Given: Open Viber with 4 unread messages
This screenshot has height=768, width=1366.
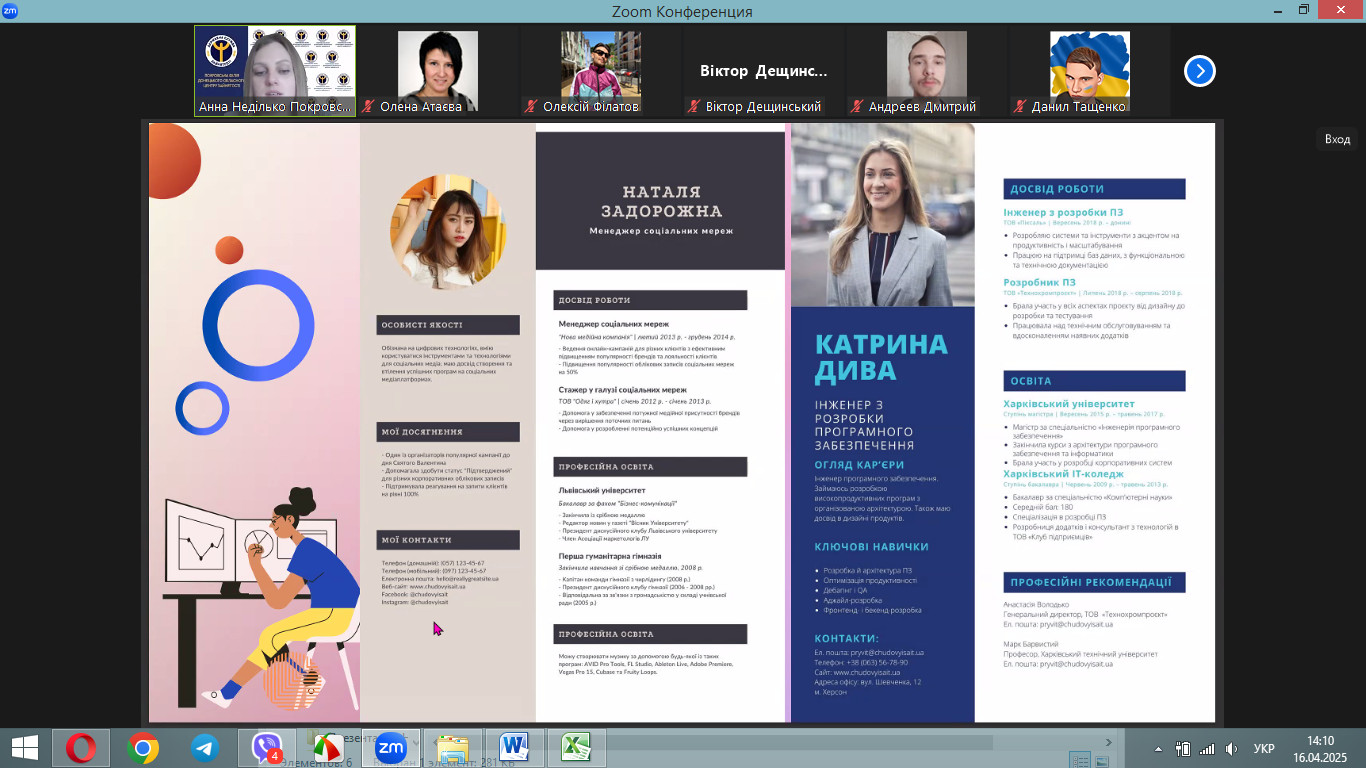Looking at the screenshot, I should 267,747.
